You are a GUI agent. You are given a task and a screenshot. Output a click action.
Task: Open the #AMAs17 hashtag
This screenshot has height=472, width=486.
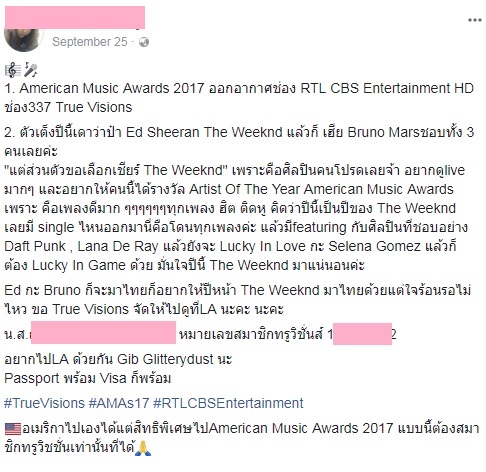[x=118, y=403]
